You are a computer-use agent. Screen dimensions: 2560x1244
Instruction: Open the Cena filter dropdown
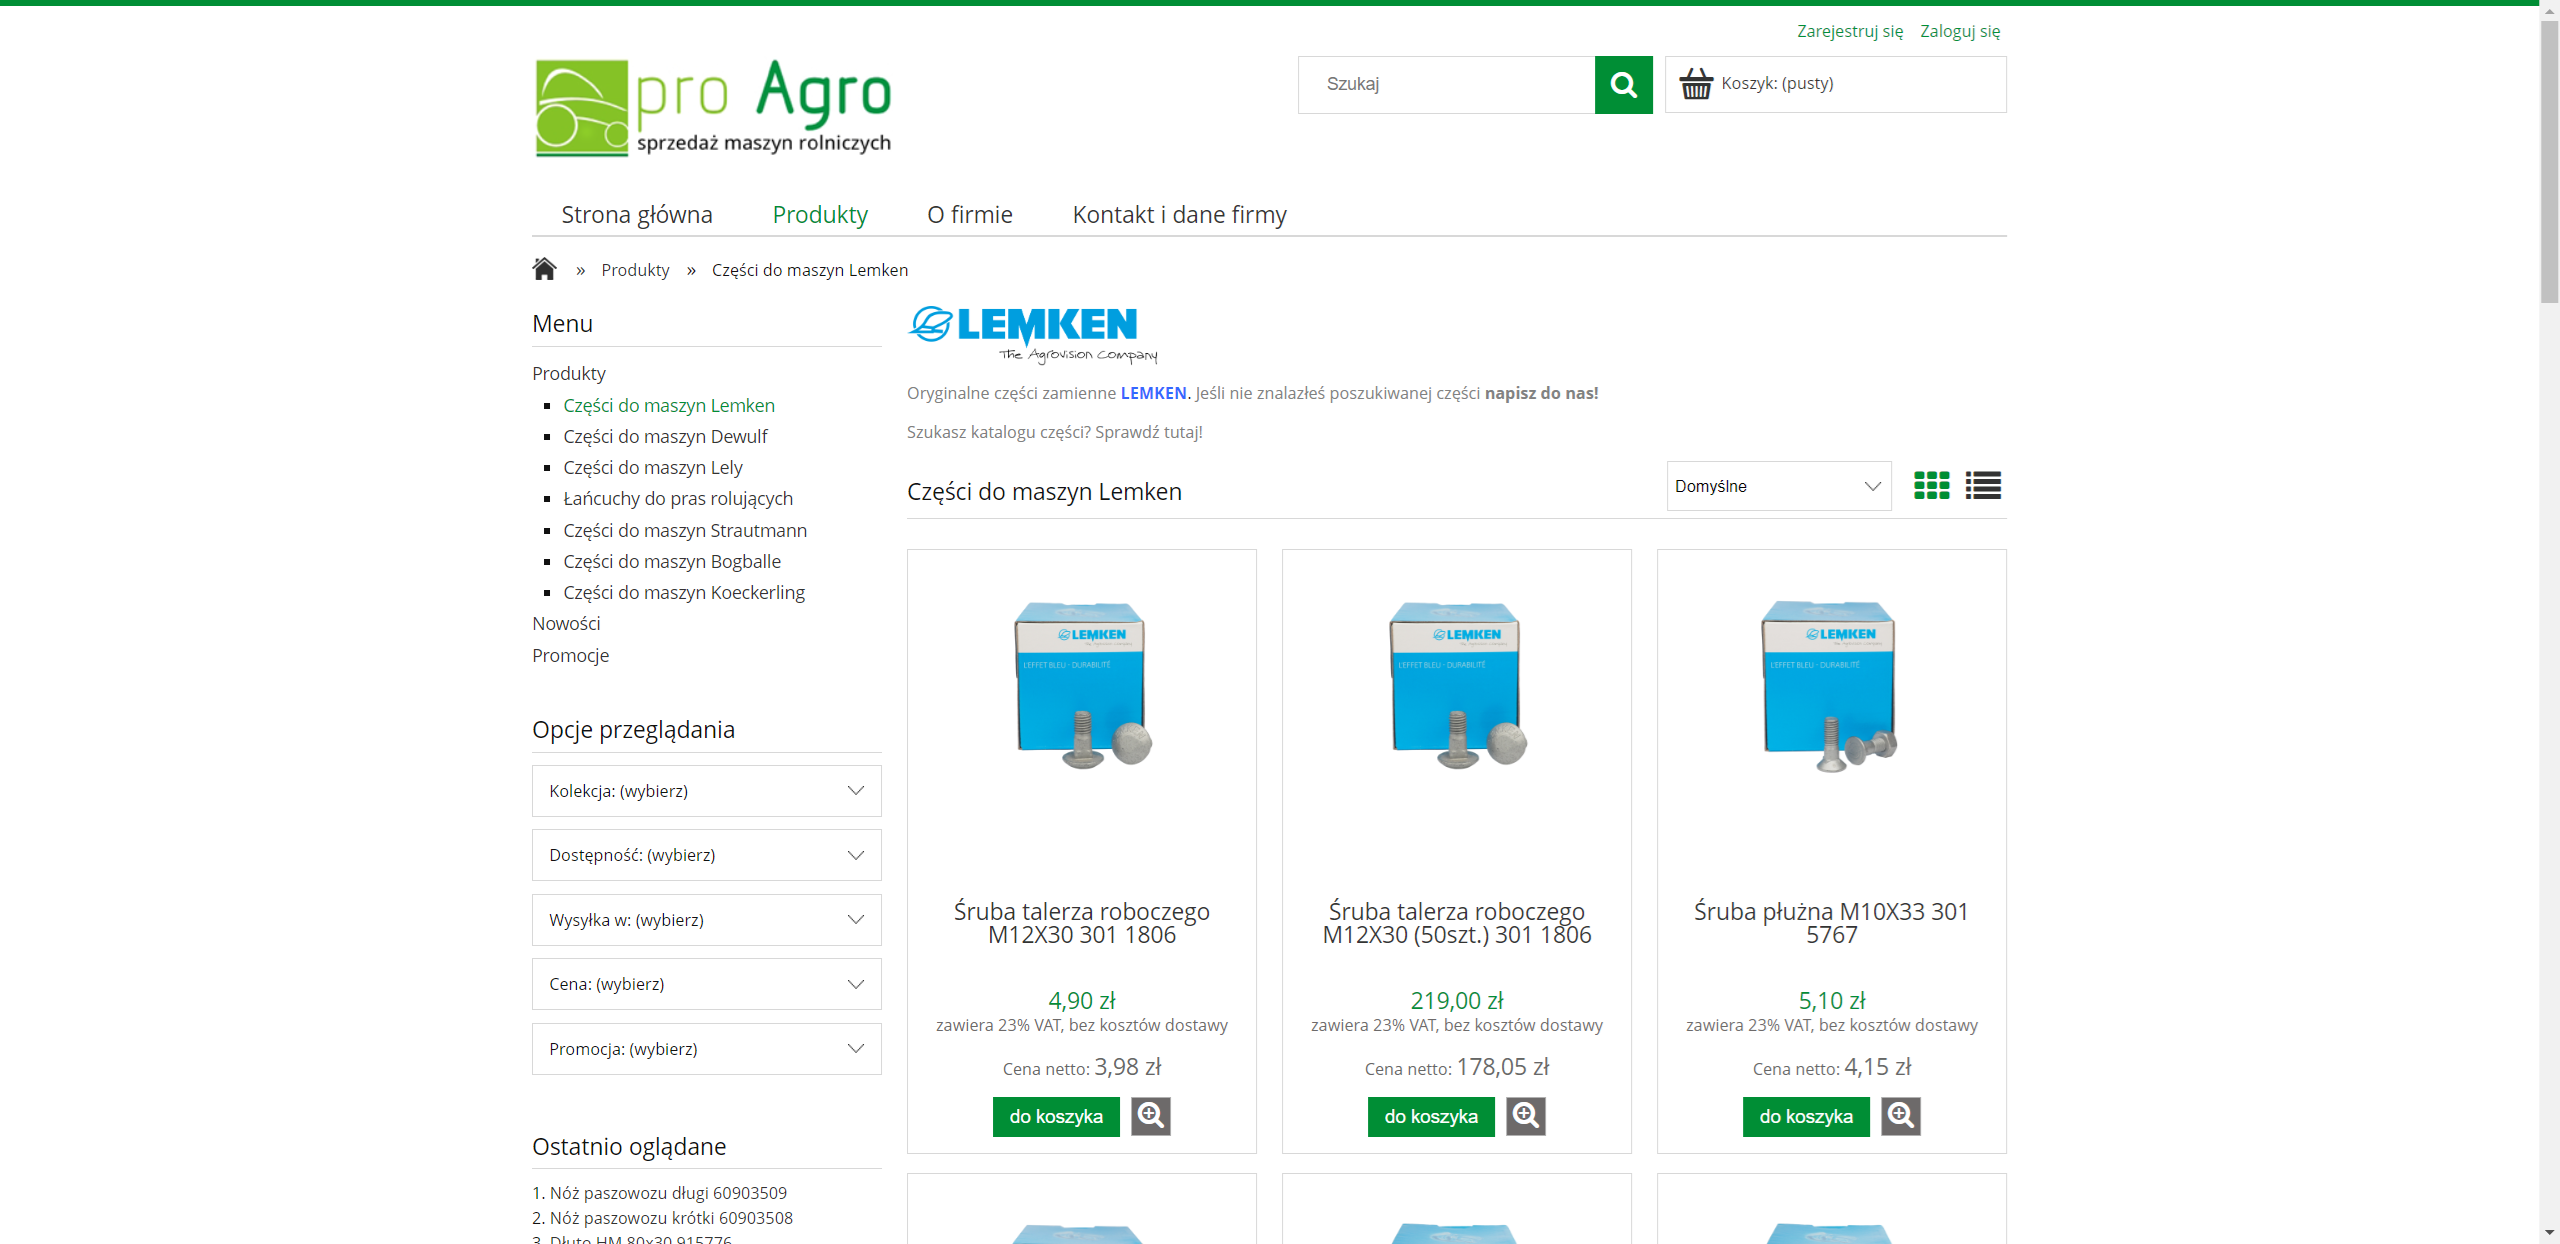pos(706,984)
